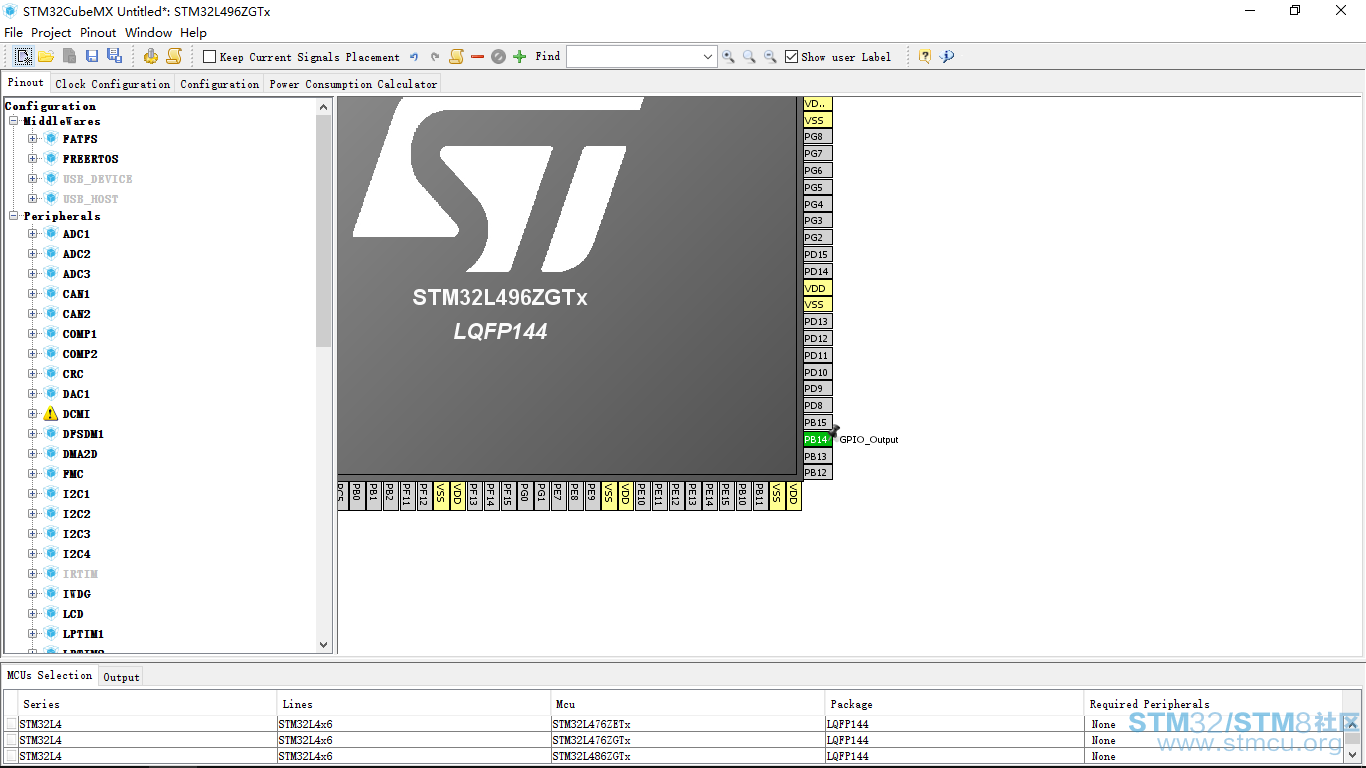The image size is (1366, 768).
Task: Click the Series column header
Action: click(147, 704)
